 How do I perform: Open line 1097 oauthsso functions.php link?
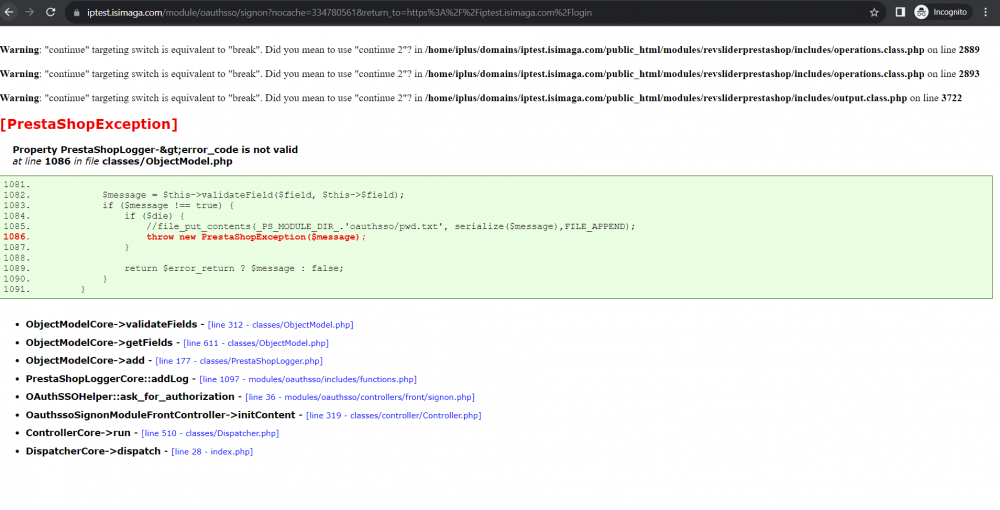point(308,379)
